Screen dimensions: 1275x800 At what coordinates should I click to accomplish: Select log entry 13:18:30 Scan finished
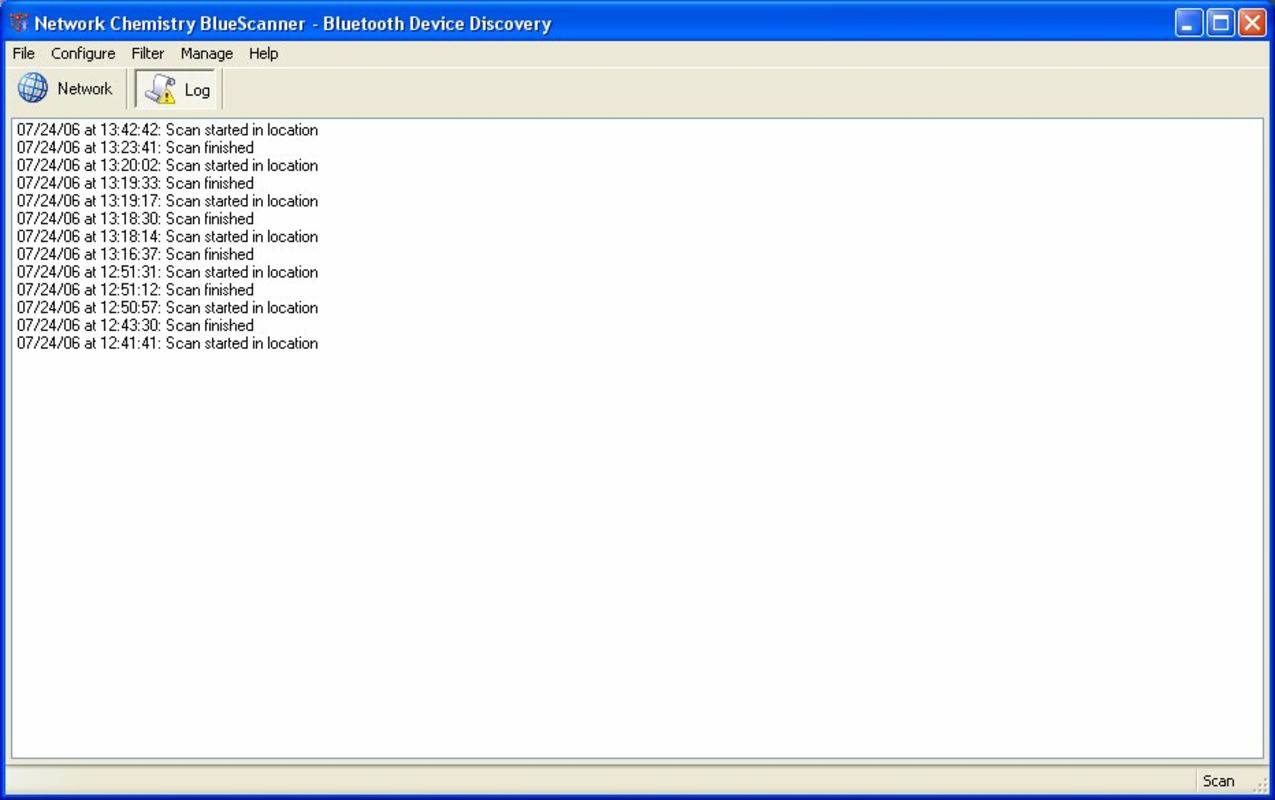(x=135, y=219)
